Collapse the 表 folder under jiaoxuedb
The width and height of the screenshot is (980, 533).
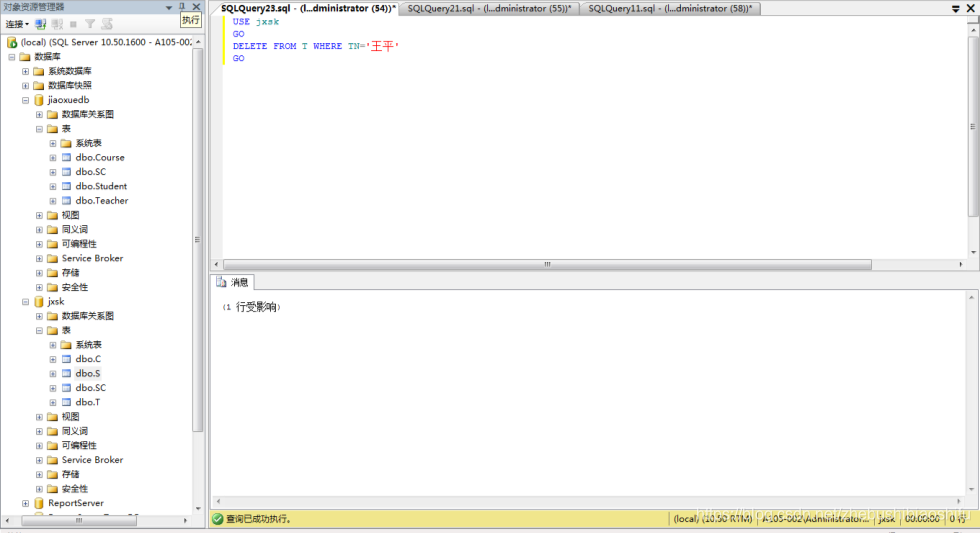[x=39, y=129]
